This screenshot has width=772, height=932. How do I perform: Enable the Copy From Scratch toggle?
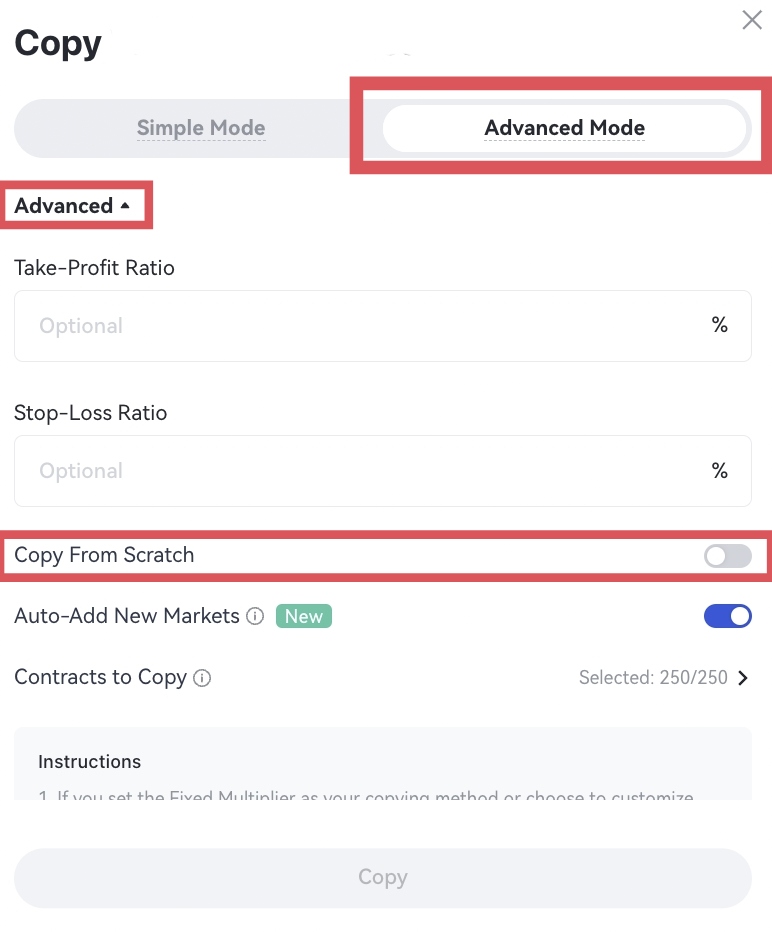coord(727,556)
